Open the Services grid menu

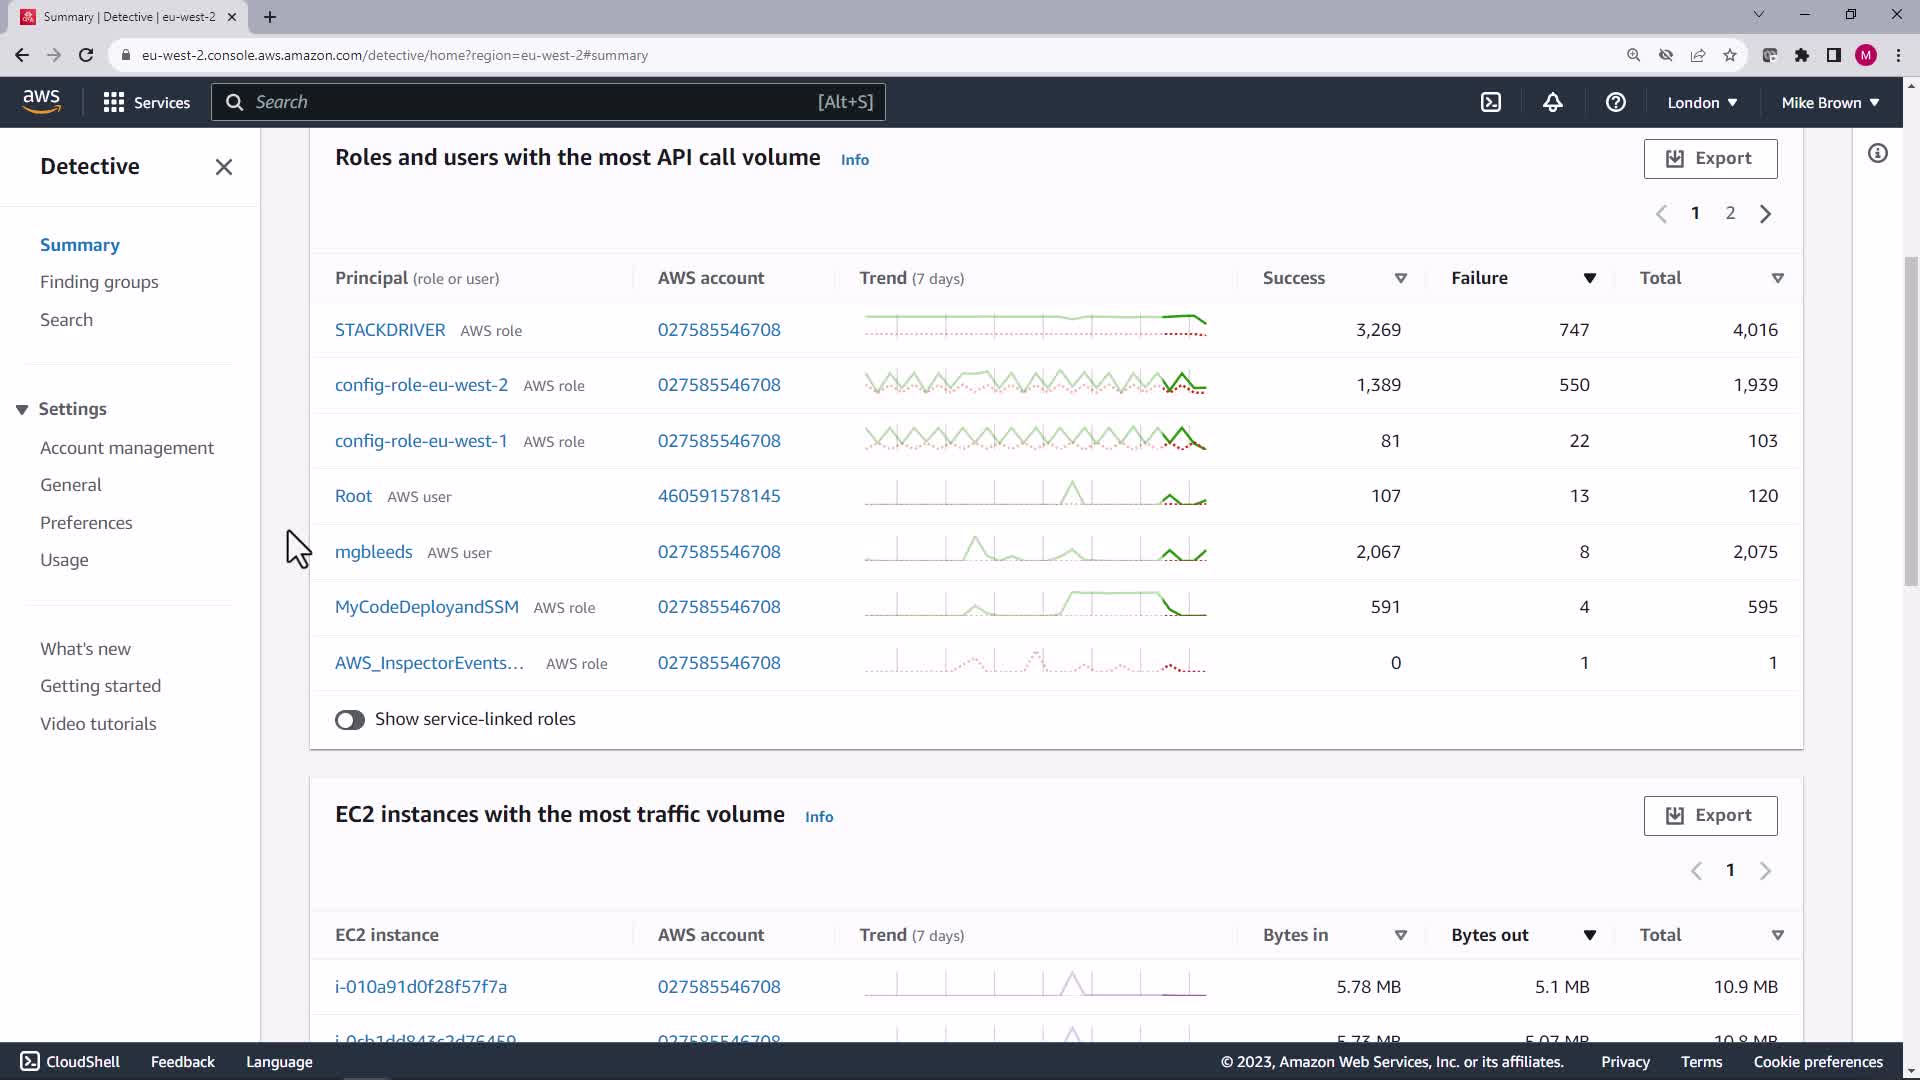(146, 102)
